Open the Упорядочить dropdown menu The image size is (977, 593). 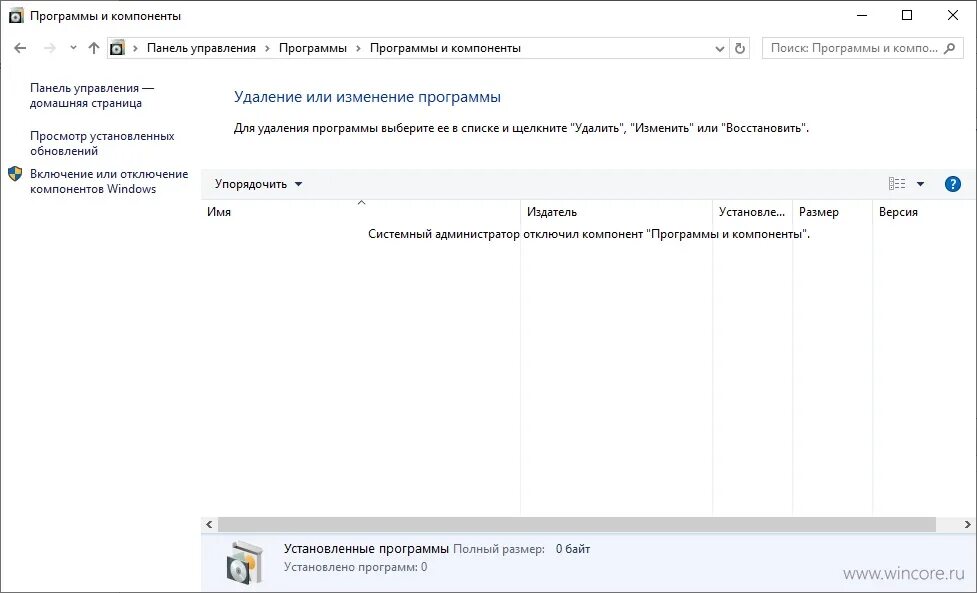259,184
